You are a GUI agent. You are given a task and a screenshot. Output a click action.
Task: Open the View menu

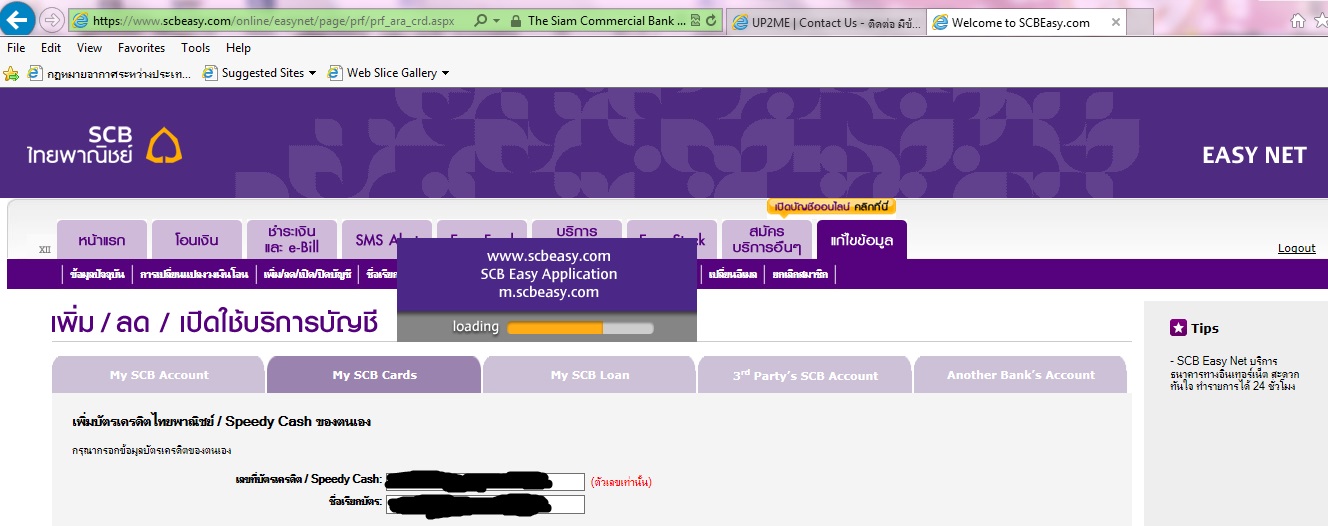tap(89, 47)
